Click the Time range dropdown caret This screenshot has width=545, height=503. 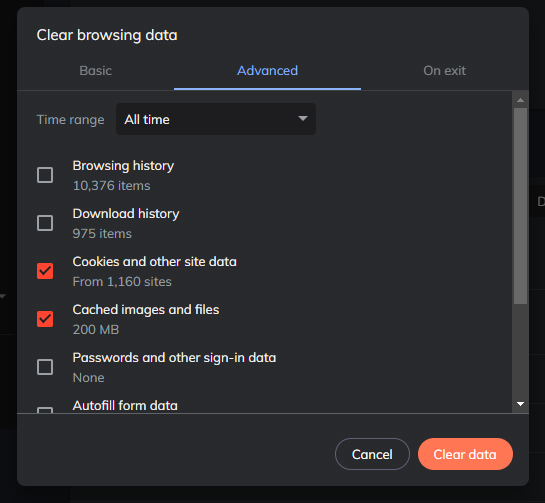[x=303, y=119]
